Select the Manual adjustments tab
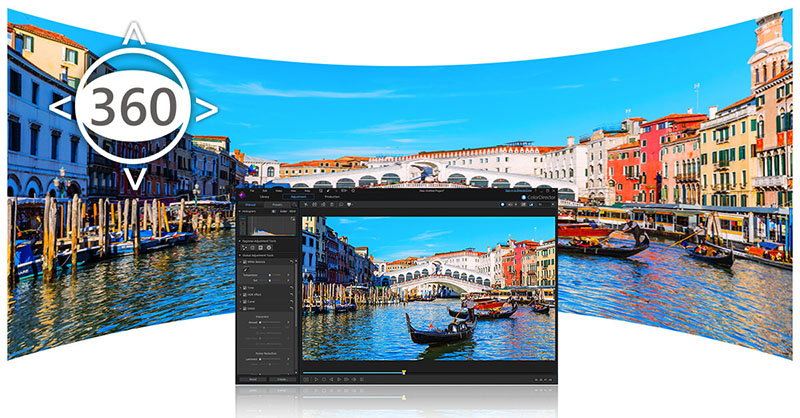The height and width of the screenshot is (418, 800). pyautogui.click(x=251, y=205)
